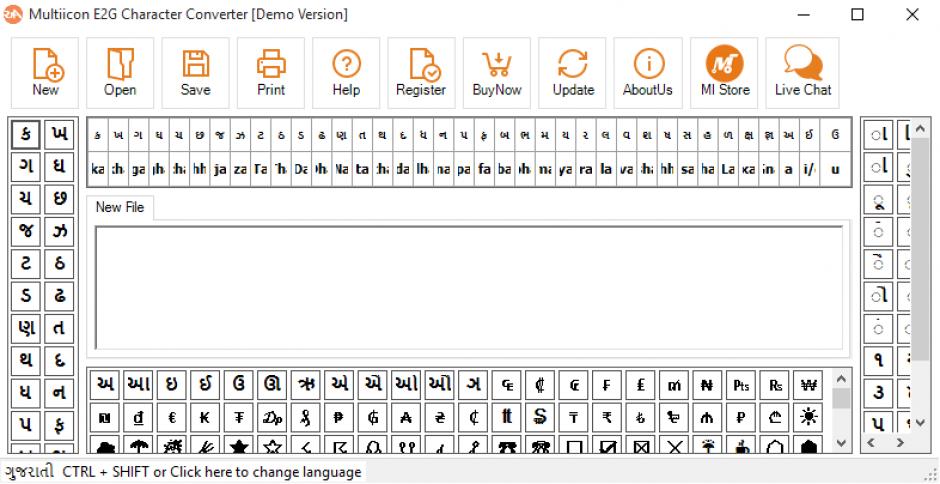This screenshot has width=940, height=484.
Task: Insert vowel અ from bottom symbol panel
Action: (x=105, y=385)
